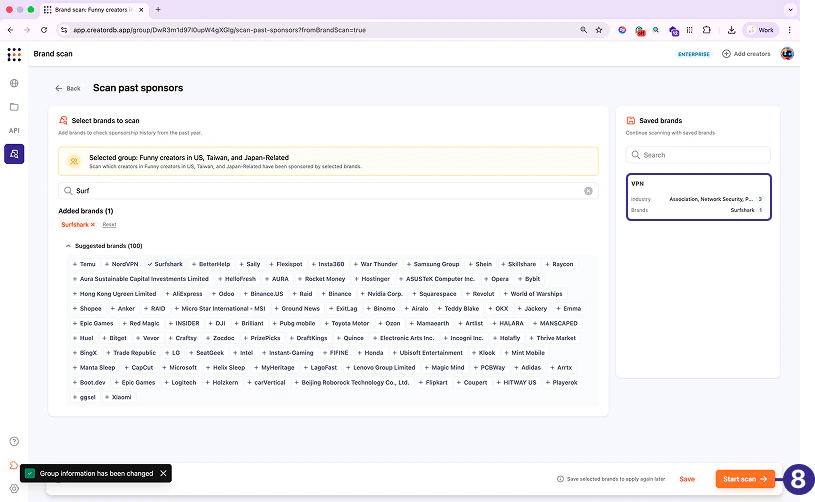Select the VPN saved brands card

point(699,197)
